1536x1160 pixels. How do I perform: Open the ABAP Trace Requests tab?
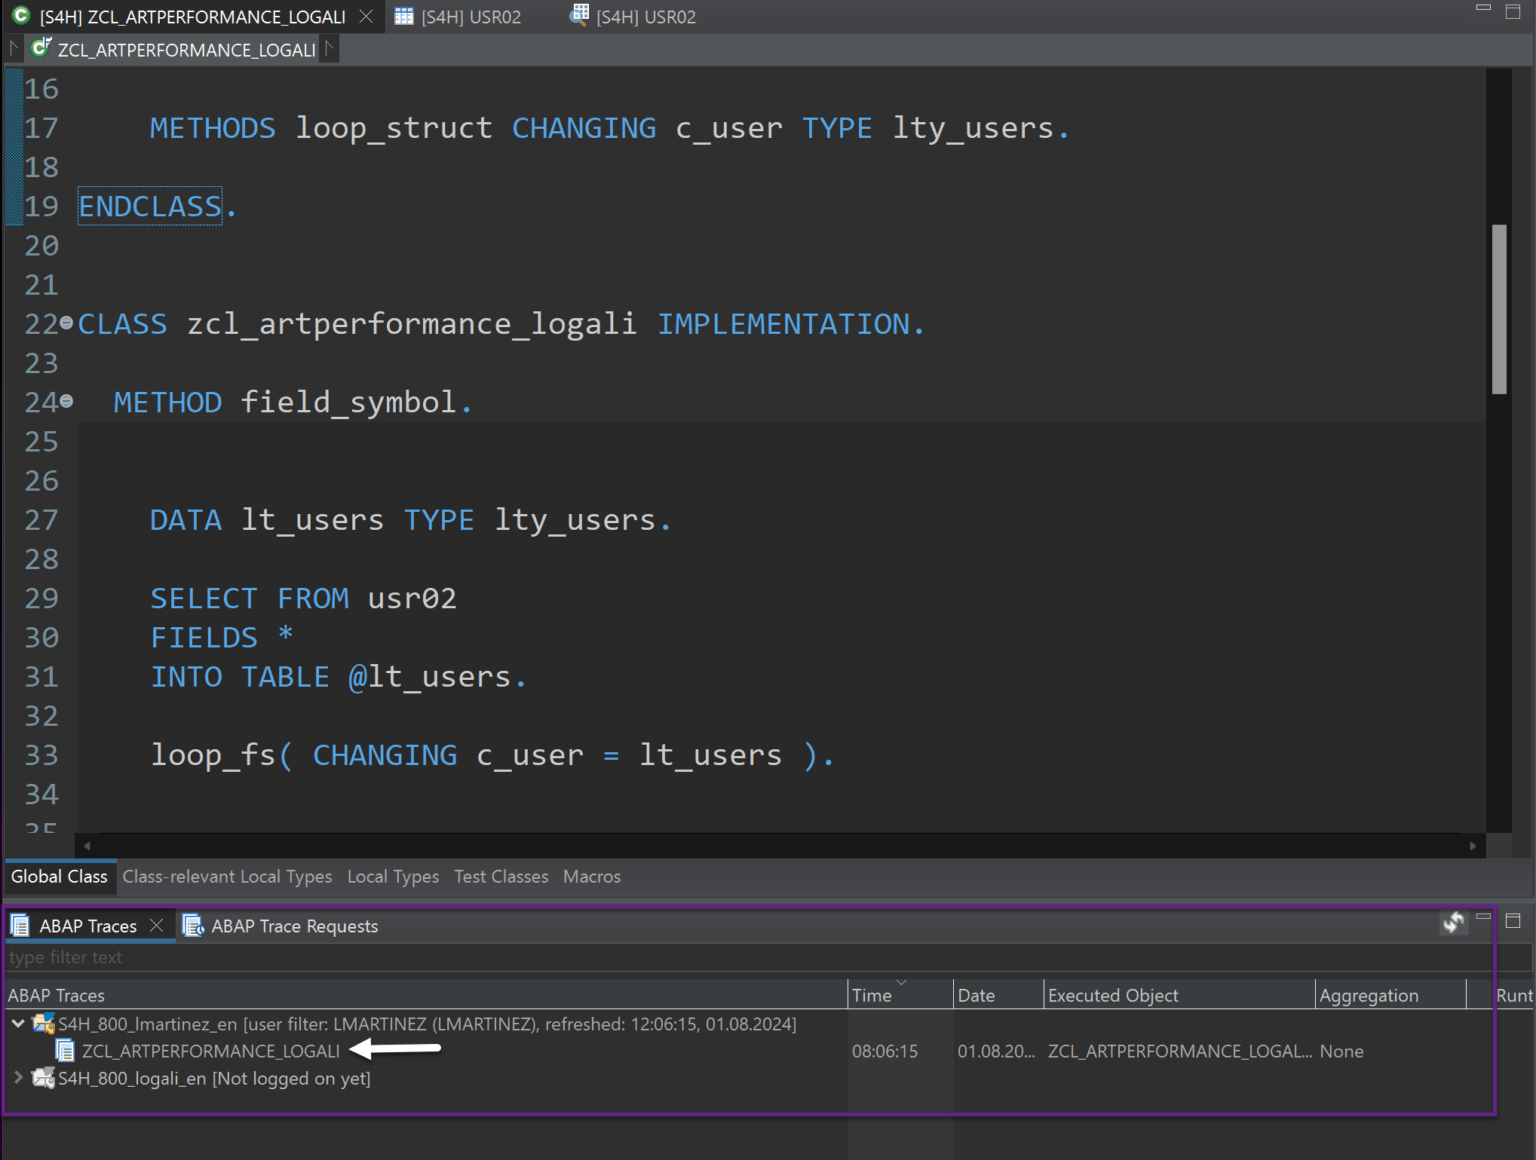[x=293, y=926]
